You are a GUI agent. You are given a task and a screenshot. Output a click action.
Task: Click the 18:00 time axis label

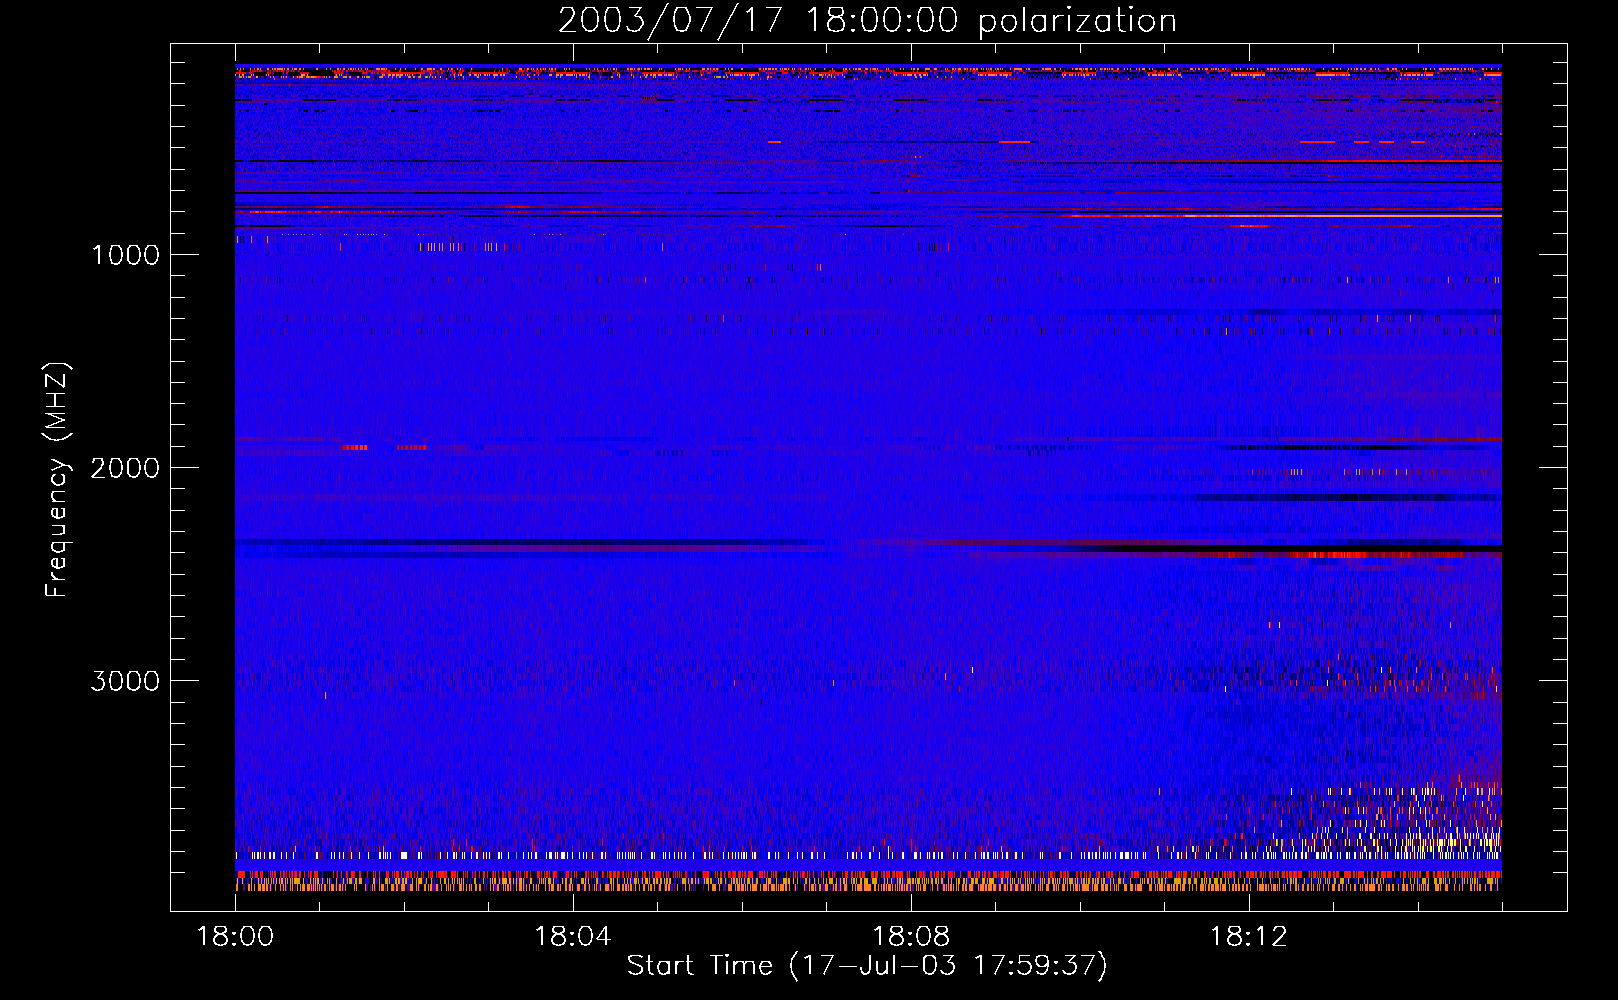pos(235,937)
